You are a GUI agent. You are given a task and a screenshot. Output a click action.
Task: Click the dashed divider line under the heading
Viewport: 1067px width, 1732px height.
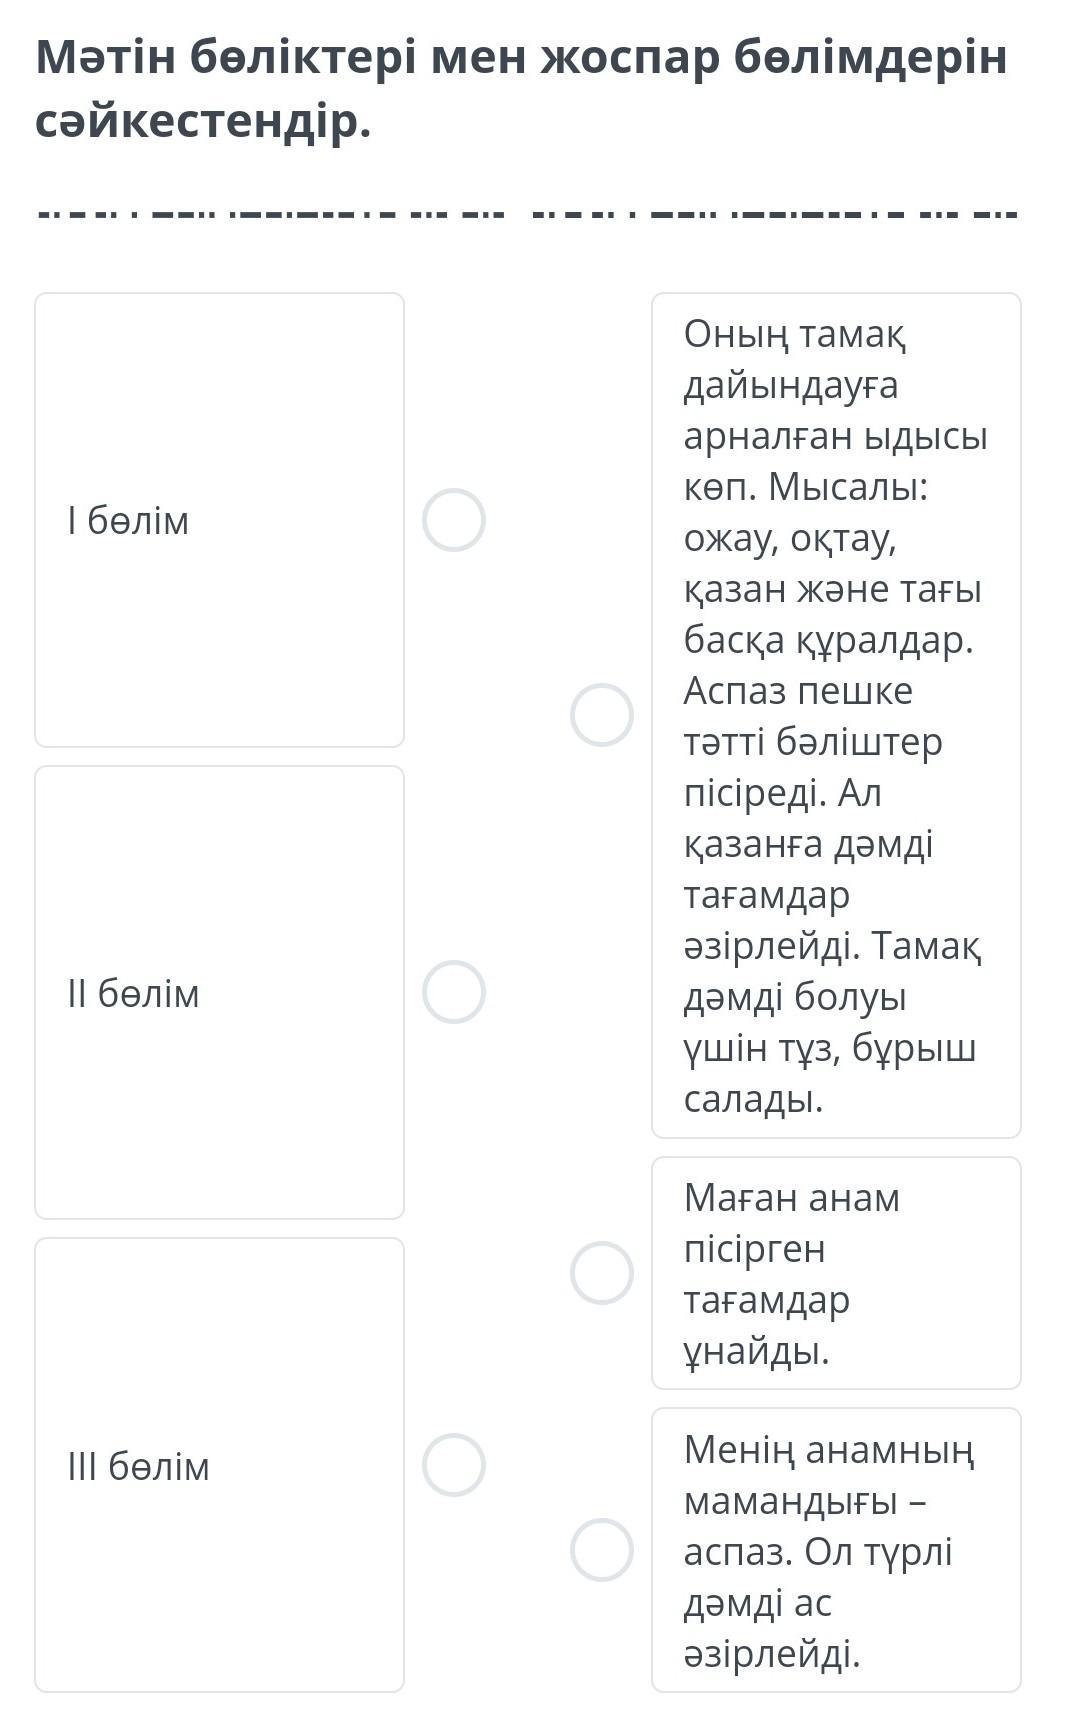point(526,214)
